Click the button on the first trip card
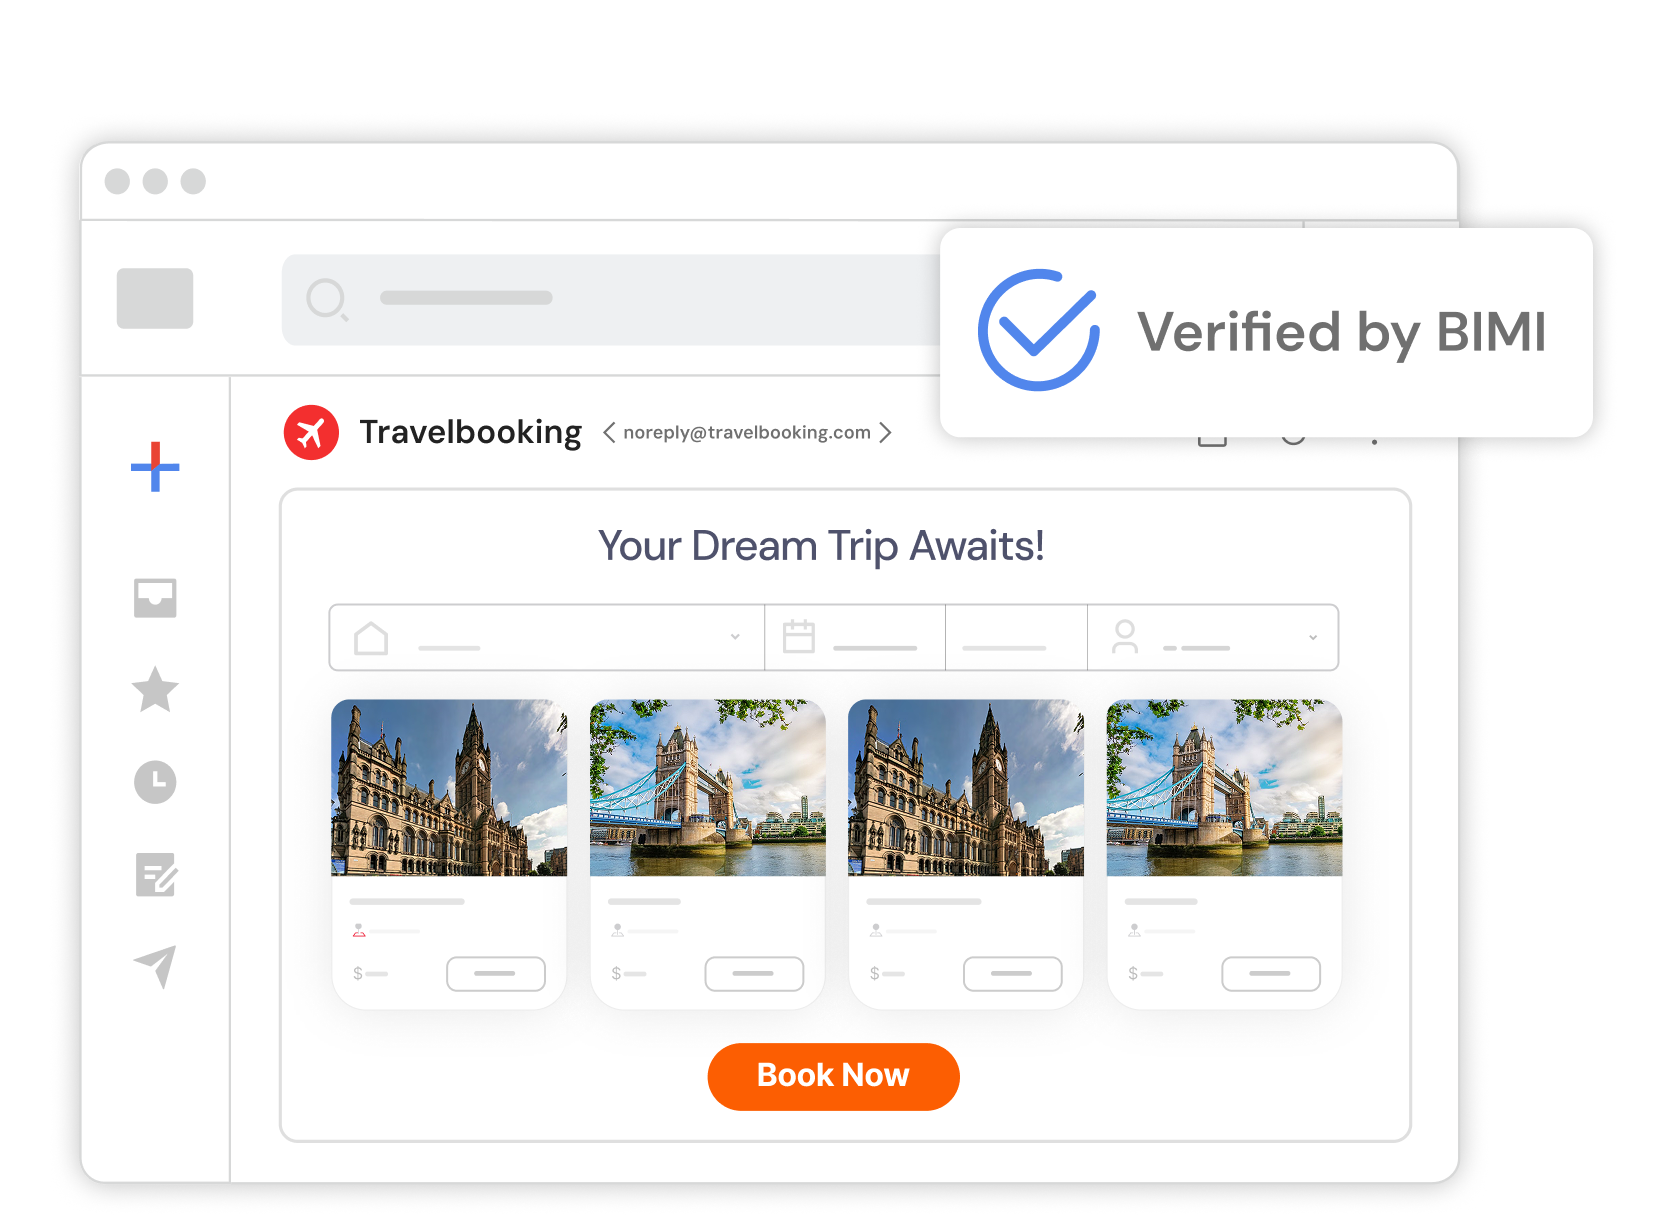The image size is (1670, 1224). coord(496,973)
